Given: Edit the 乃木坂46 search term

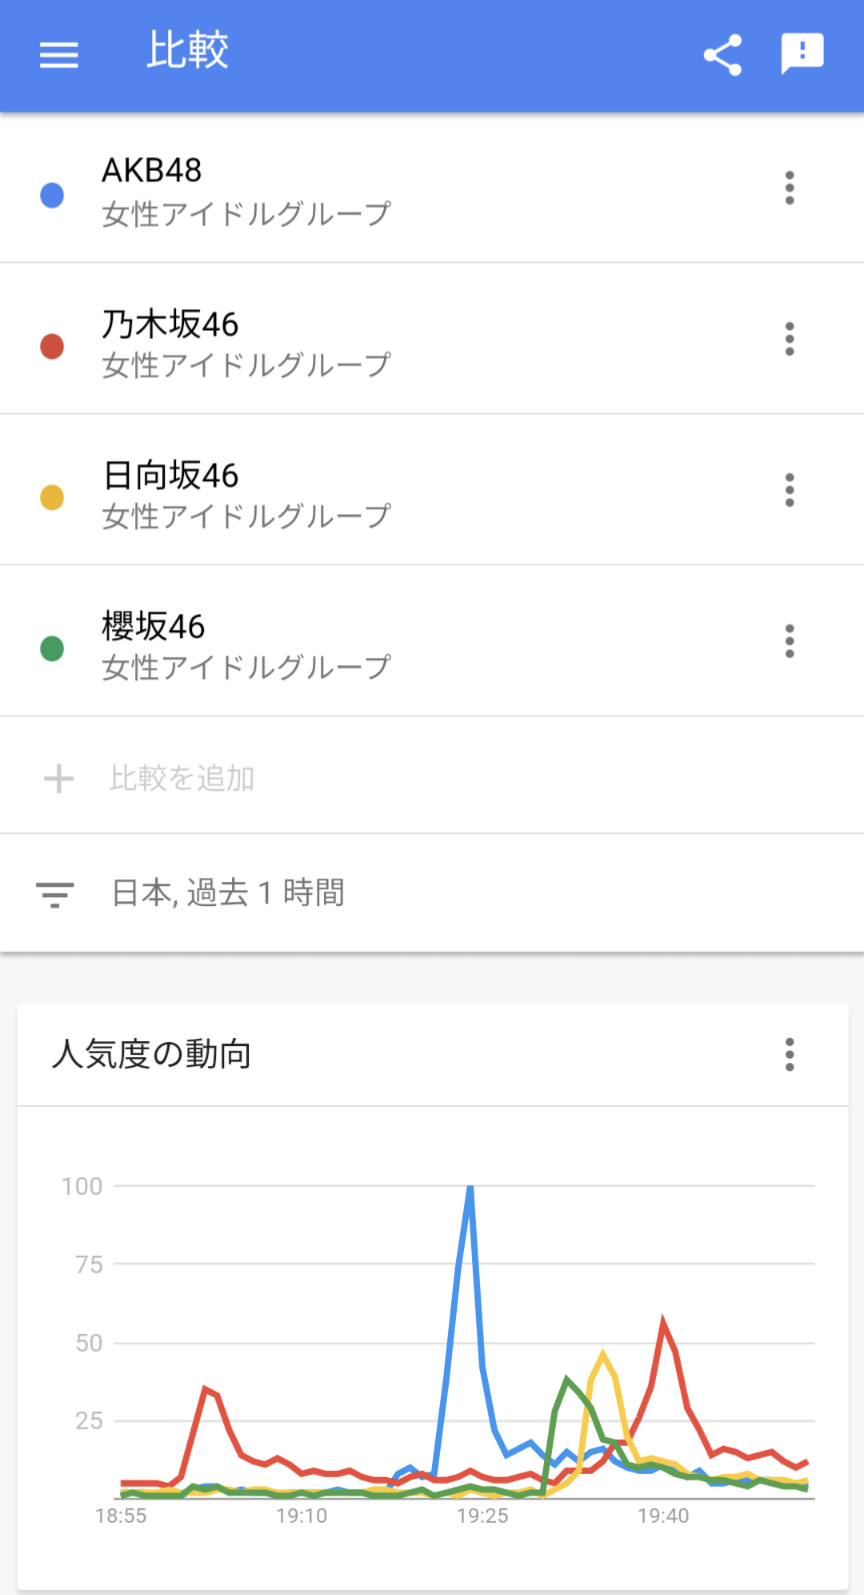Looking at the screenshot, I should [x=170, y=324].
